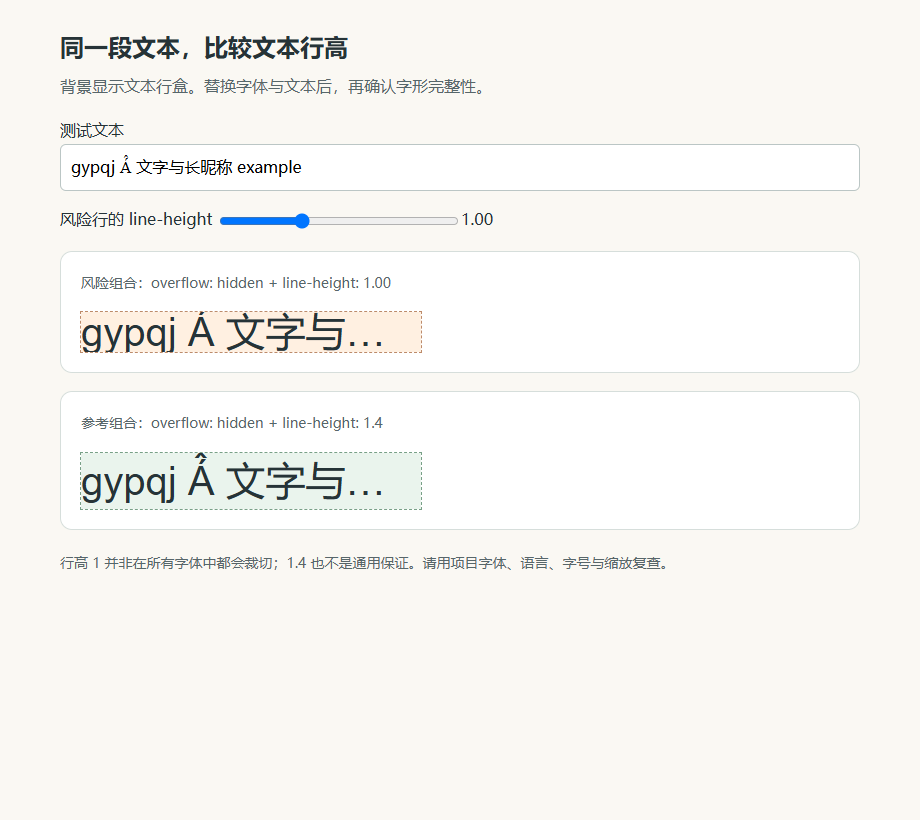The width and height of the screenshot is (920, 820).
Task: Click the footer note starting 行高 1 并非
Action: (366, 563)
